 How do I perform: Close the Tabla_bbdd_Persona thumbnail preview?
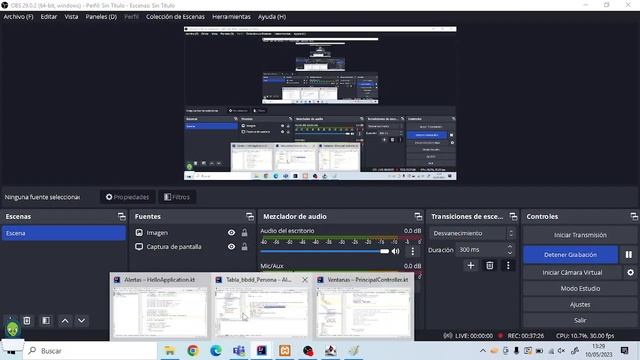click(305, 280)
